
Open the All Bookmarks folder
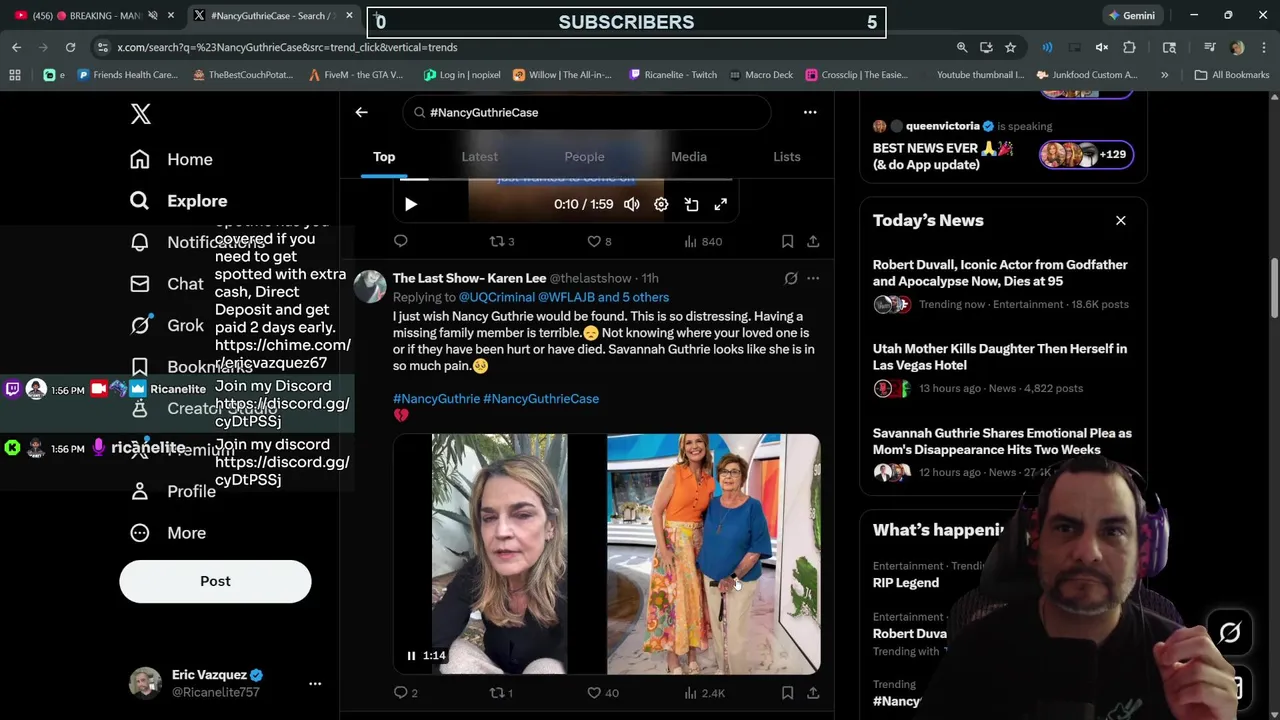[1232, 75]
